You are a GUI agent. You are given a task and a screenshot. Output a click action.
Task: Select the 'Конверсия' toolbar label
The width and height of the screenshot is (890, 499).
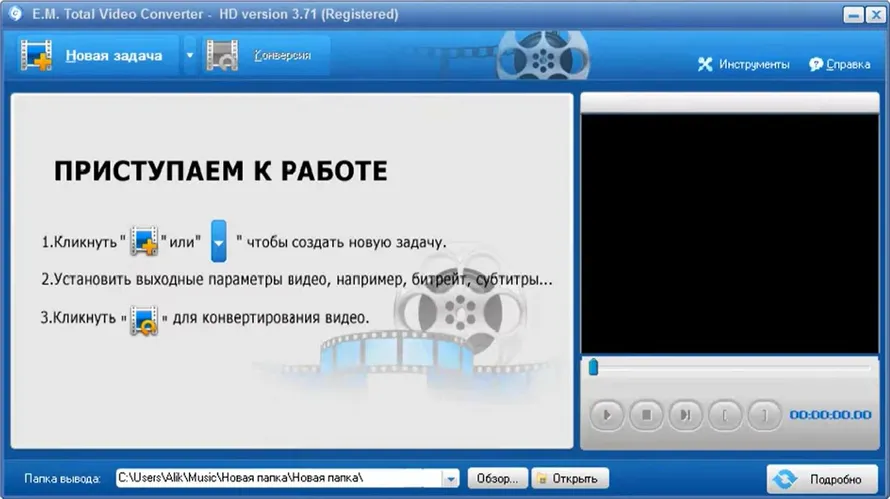pos(282,55)
